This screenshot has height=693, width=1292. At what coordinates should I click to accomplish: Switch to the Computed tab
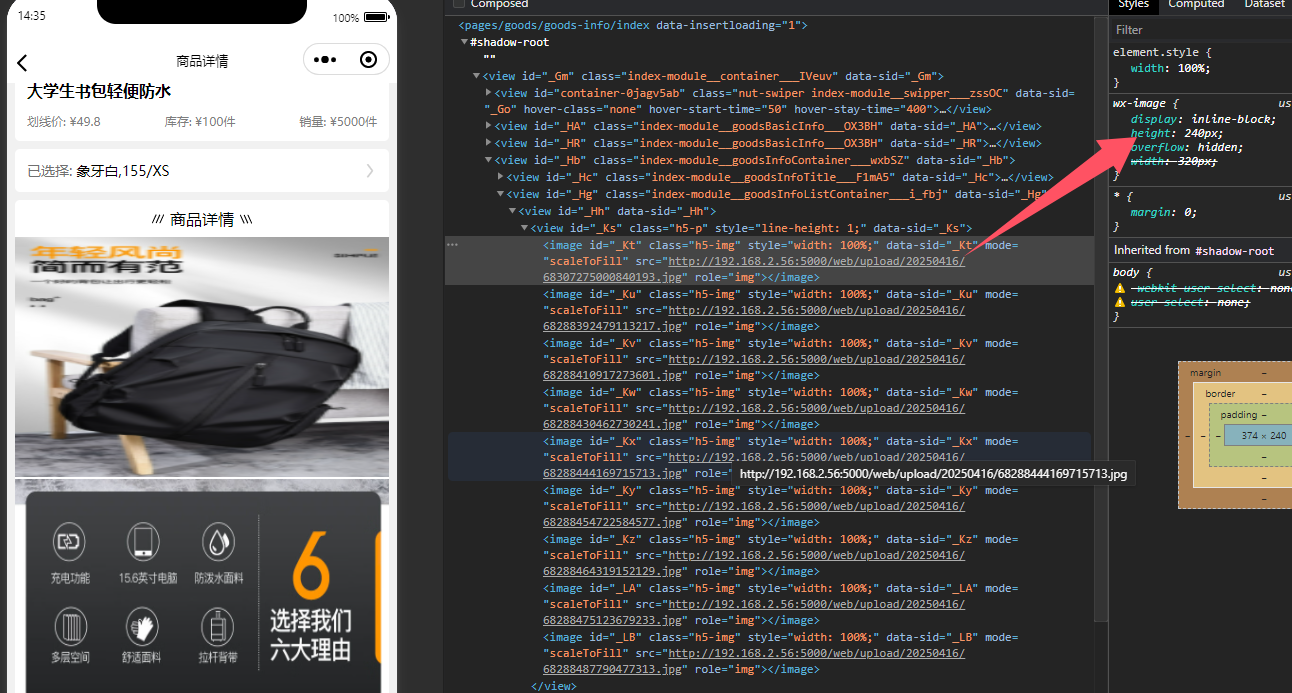coord(1196,5)
